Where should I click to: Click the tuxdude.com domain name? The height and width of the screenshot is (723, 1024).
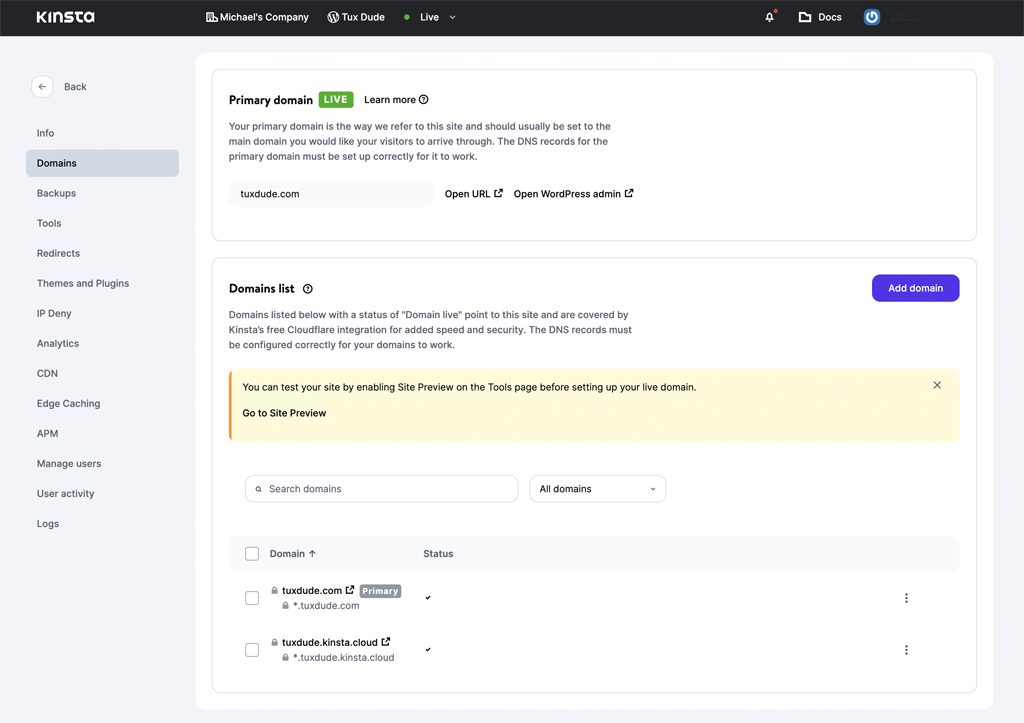click(312, 590)
